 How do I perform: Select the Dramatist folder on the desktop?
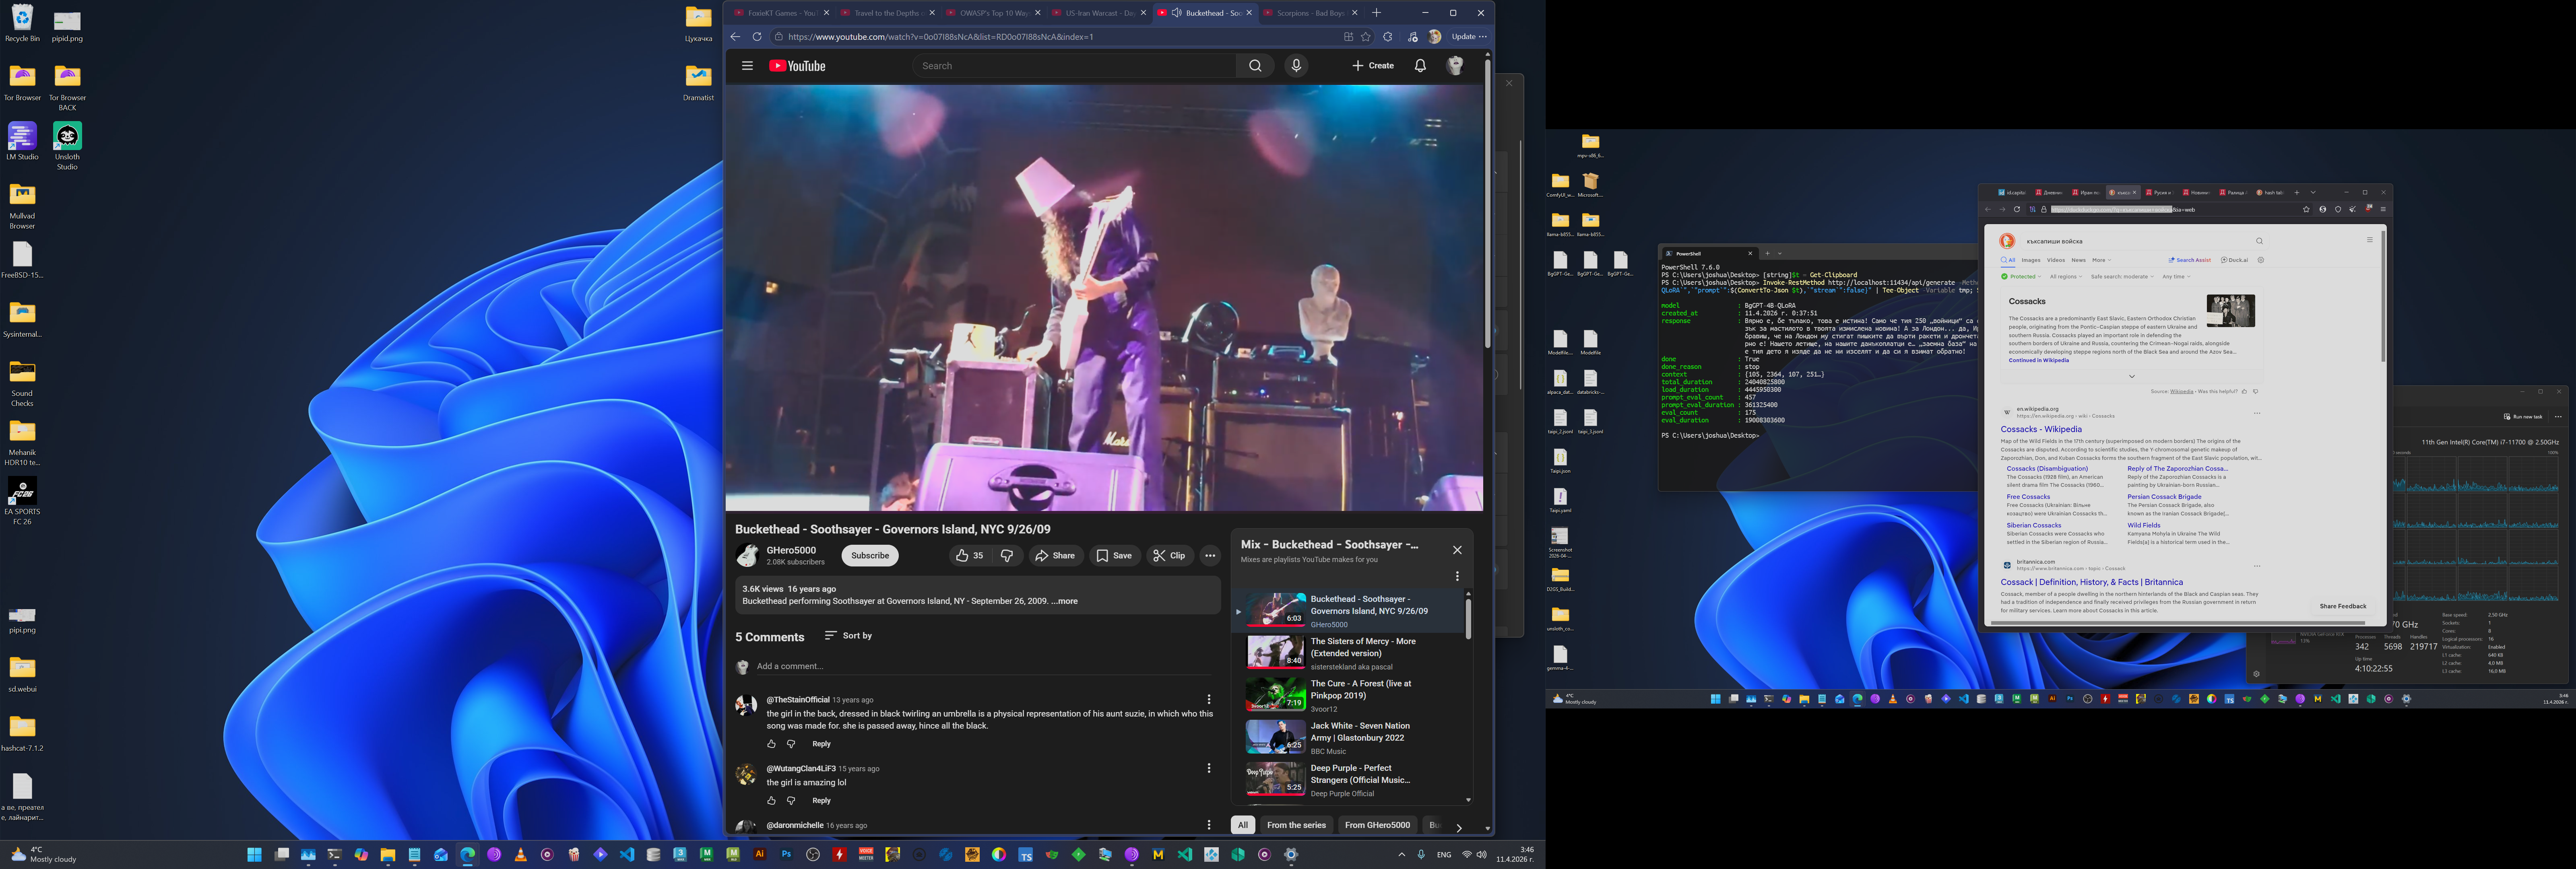tap(698, 82)
